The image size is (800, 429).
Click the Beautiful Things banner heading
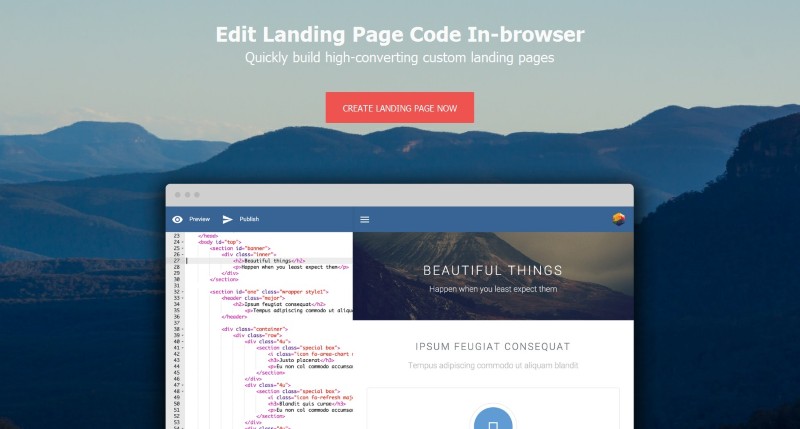[x=493, y=270]
